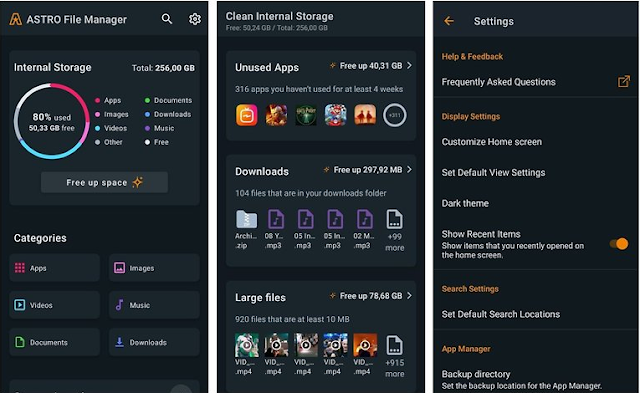Click '104 files that are in your downloads folder'
Viewport: 640px width, 393px height.
pos(311,193)
